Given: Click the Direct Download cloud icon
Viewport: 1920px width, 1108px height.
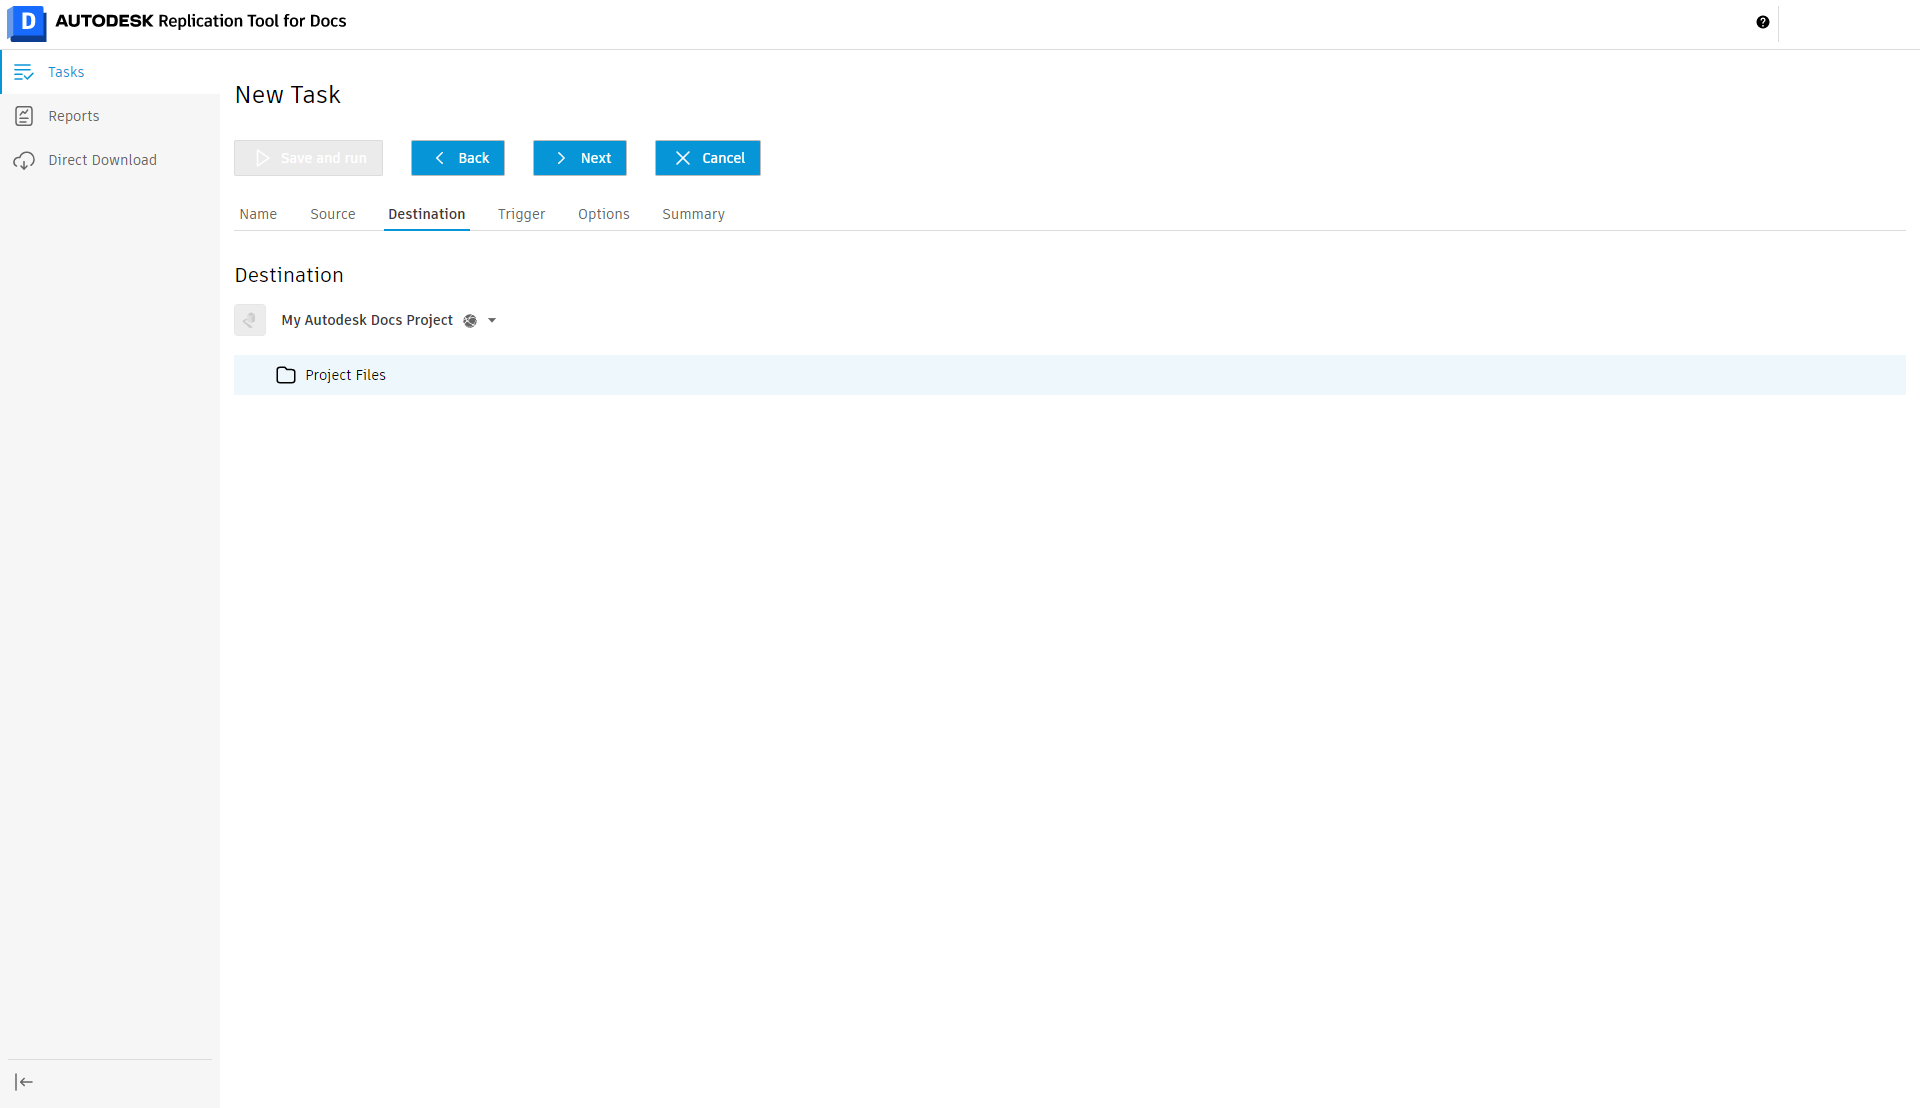Looking at the screenshot, I should tap(24, 160).
